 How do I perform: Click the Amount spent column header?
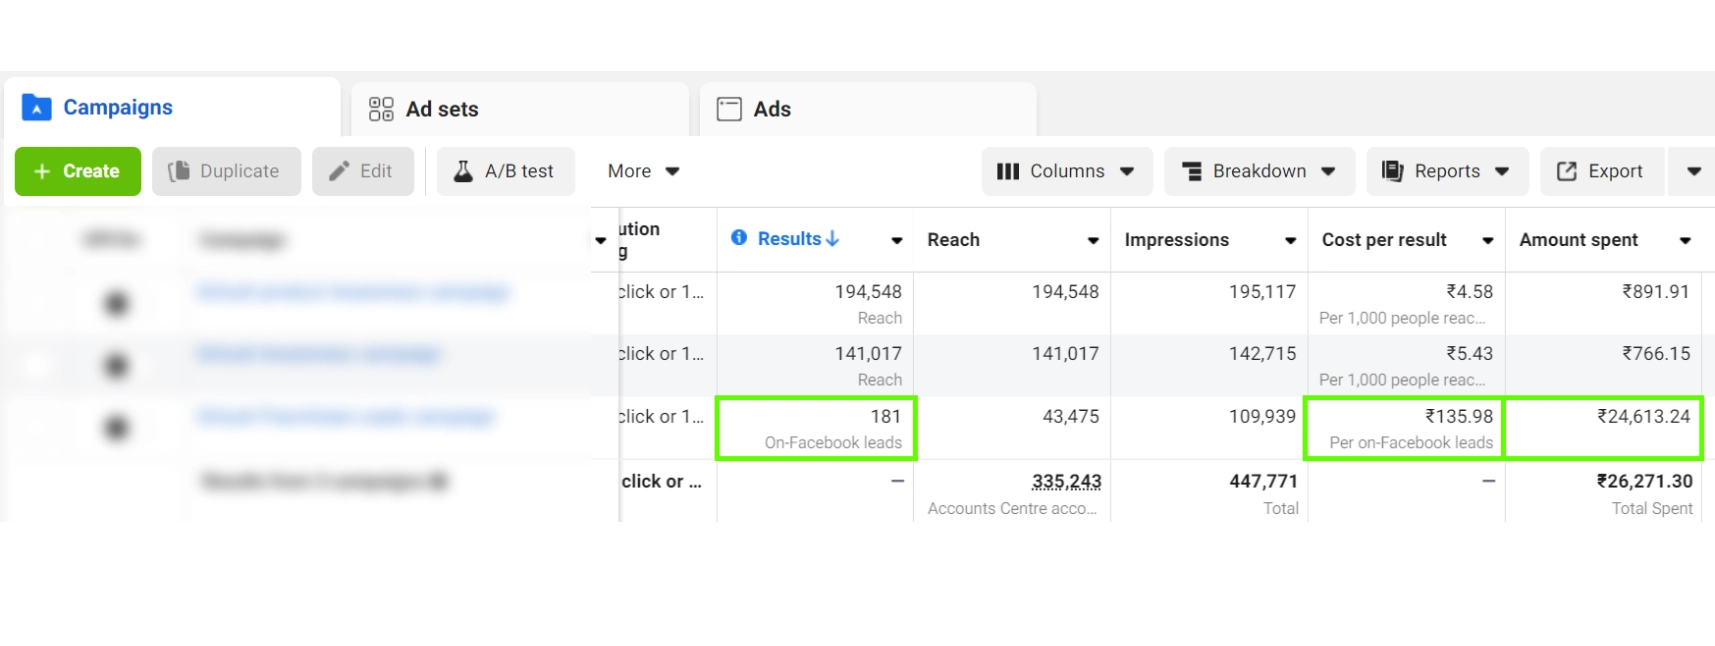[x=1578, y=240]
